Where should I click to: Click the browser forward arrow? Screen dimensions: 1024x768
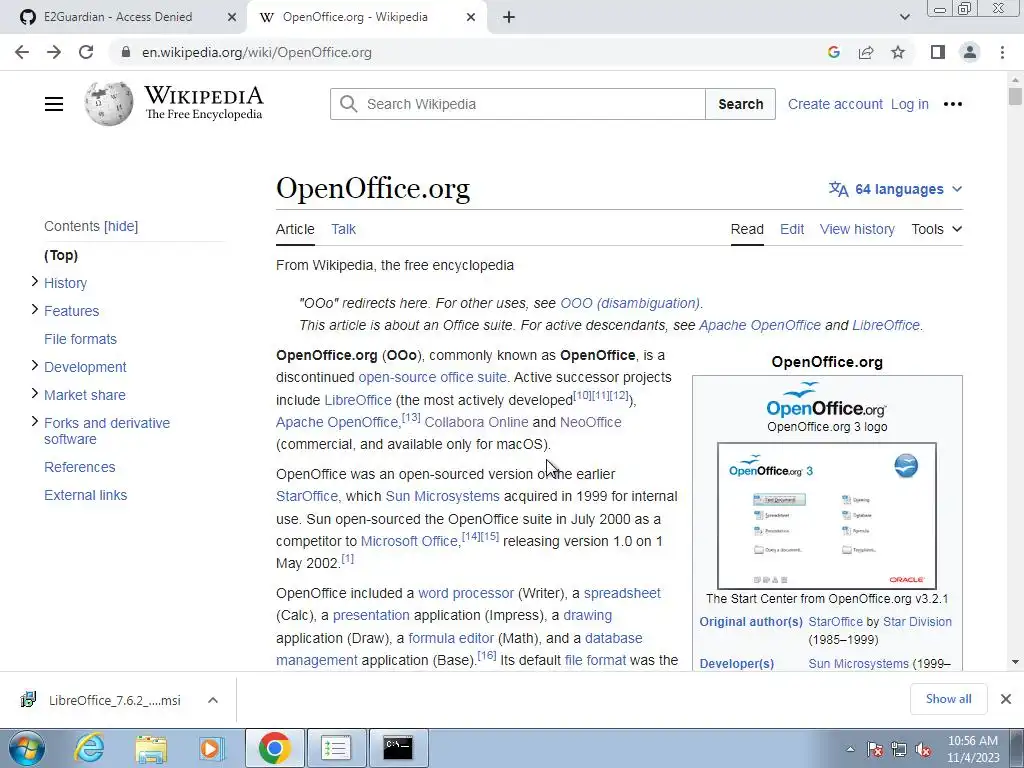point(54,52)
